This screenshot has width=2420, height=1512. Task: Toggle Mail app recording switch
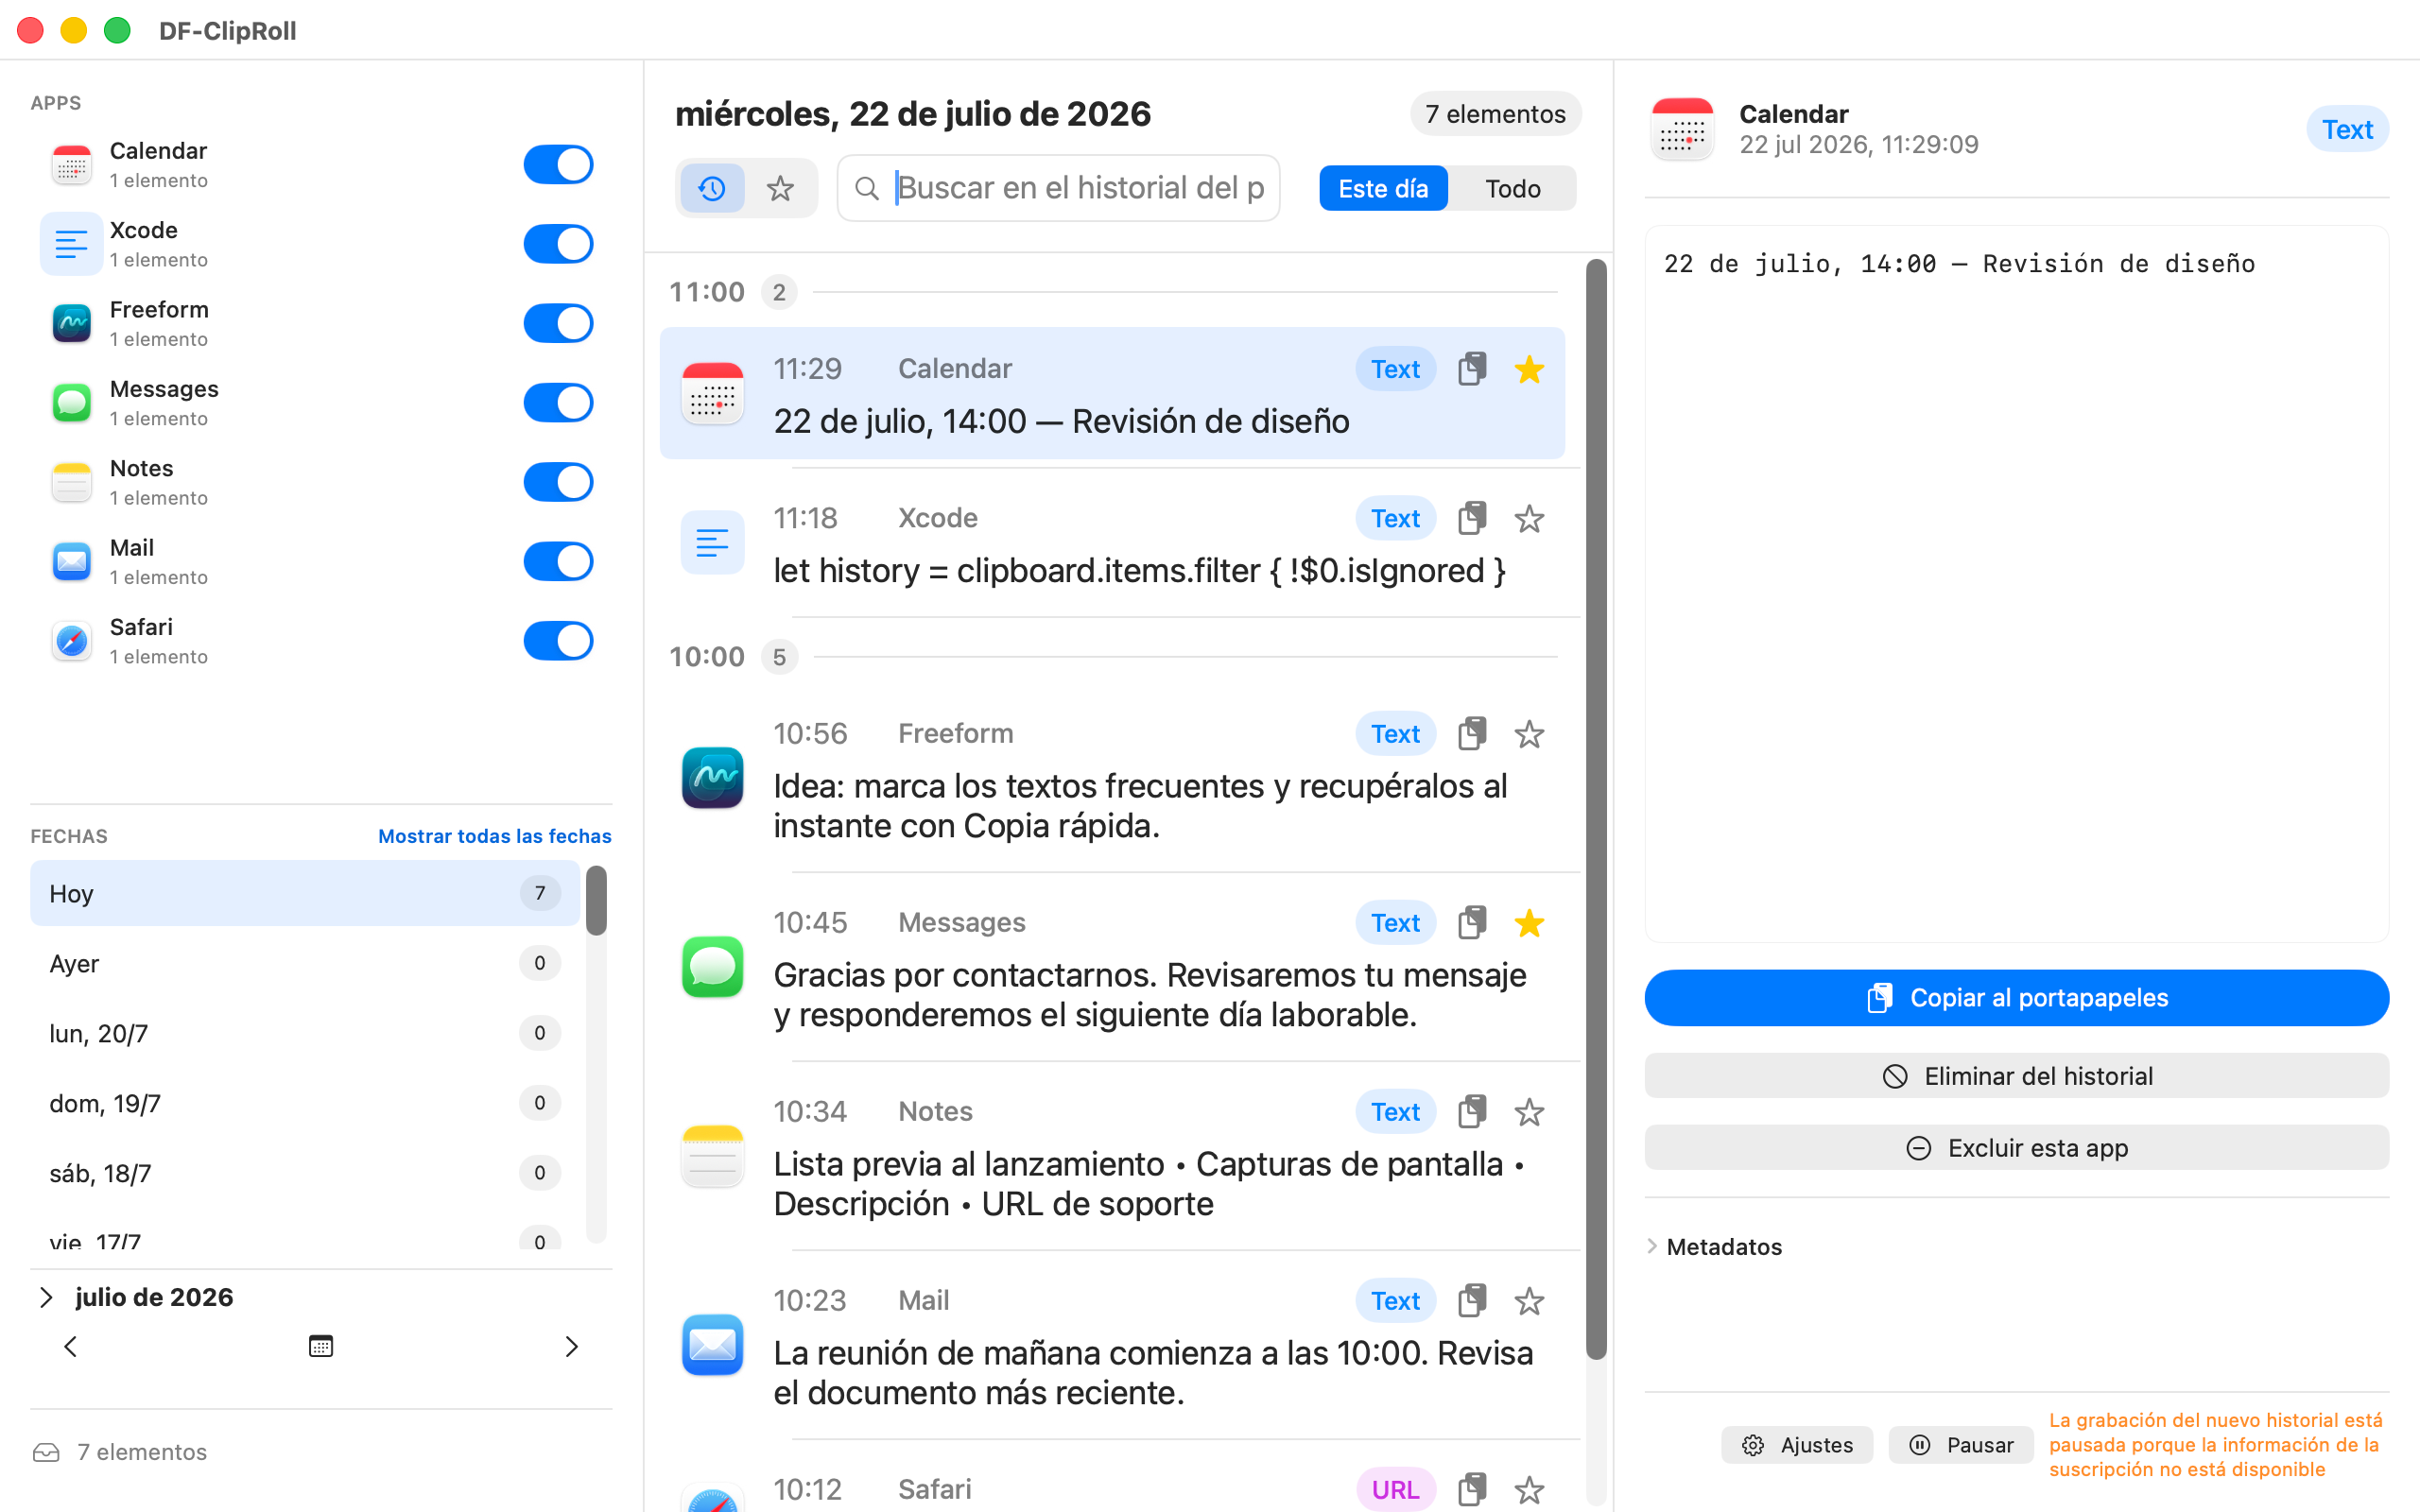(558, 561)
